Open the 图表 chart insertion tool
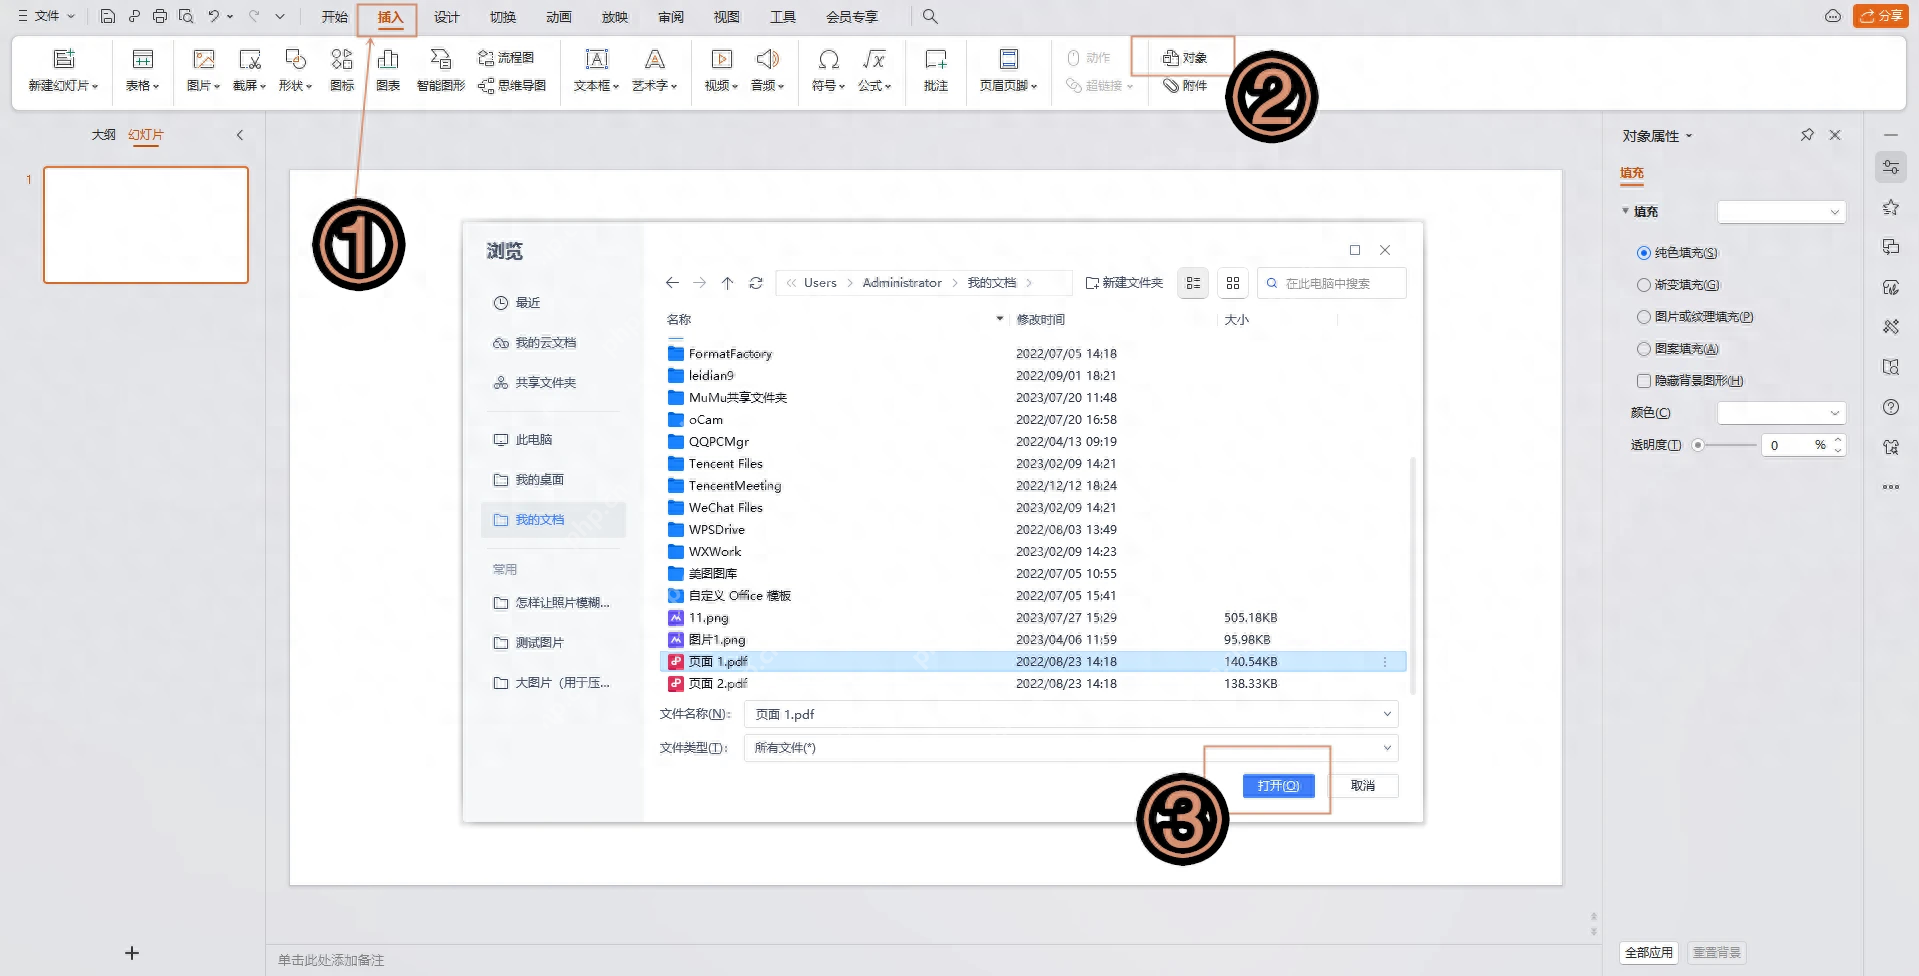Screen dimensions: 1919x976 [x=388, y=70]
